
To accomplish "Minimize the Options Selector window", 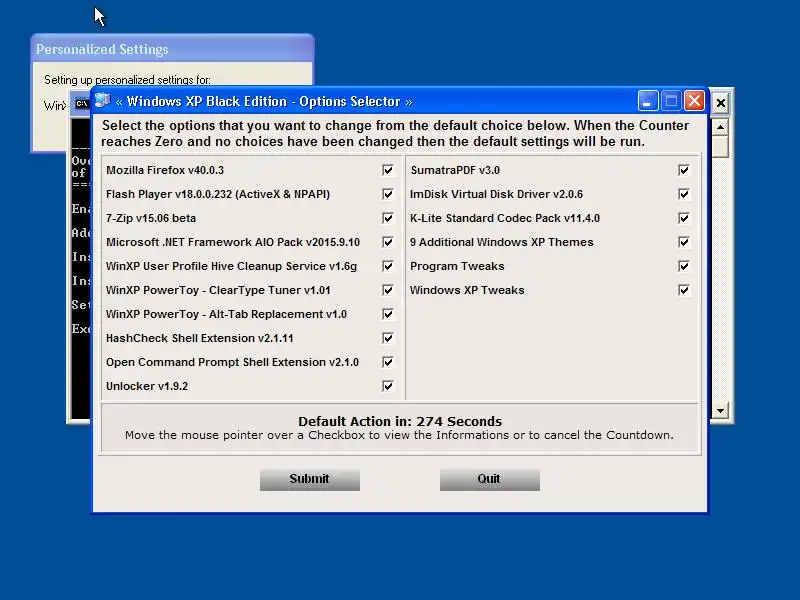I will [x=647, y=101].
